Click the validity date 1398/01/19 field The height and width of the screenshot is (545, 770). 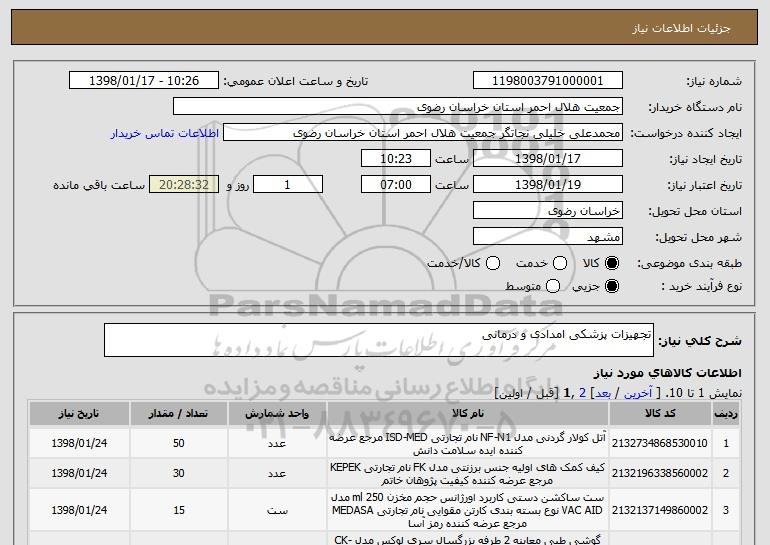[x=548, y=185]
